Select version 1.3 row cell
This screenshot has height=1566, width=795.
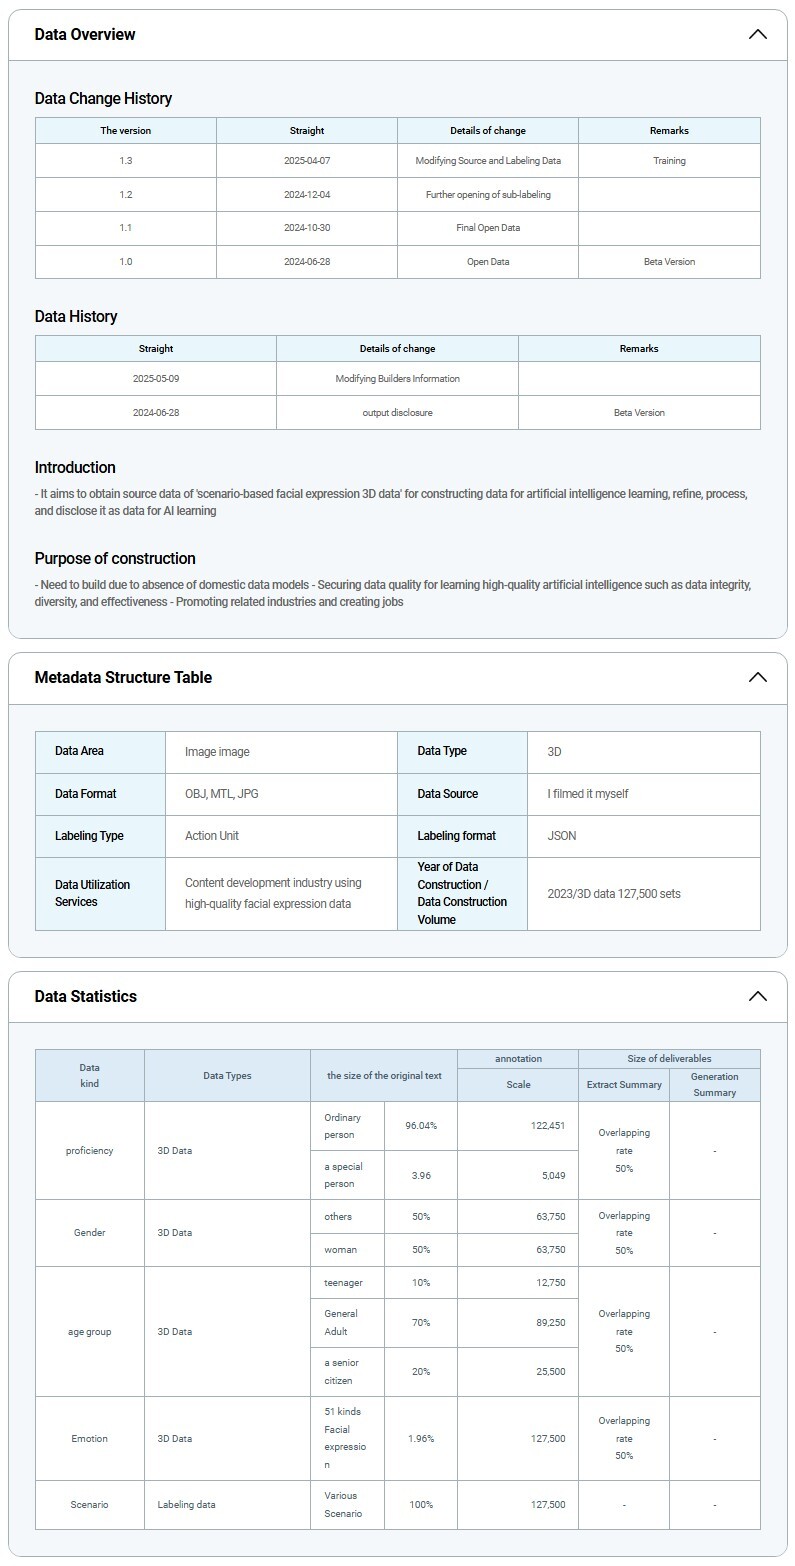click(x=126, y=161)
